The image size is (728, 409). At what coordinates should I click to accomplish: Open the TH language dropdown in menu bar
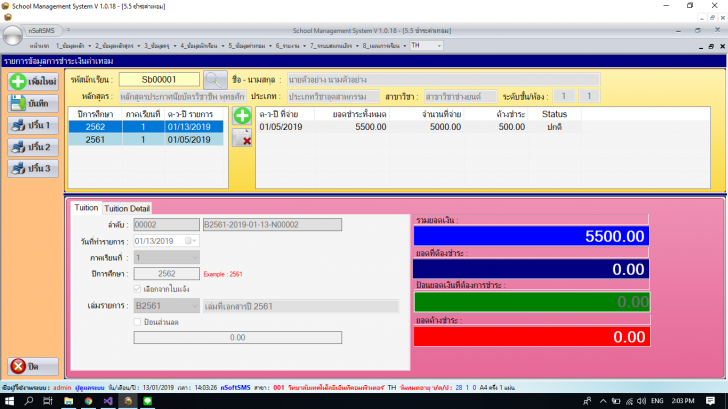pos(439,45)
